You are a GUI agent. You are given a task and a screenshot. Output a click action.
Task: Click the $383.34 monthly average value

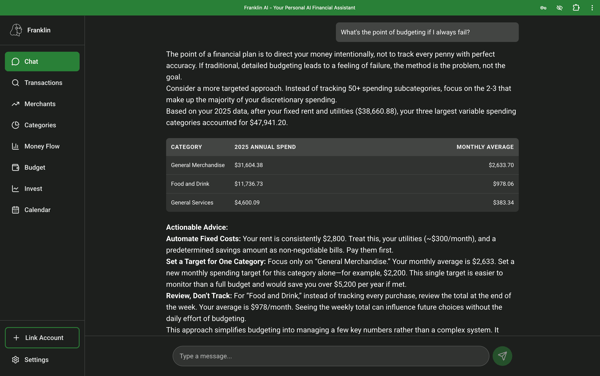[503, 203]
